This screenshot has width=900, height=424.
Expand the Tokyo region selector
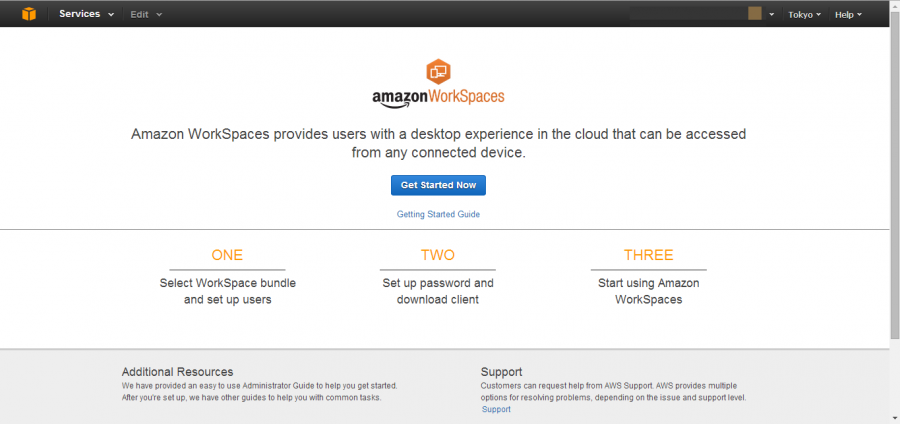(804, 14)
